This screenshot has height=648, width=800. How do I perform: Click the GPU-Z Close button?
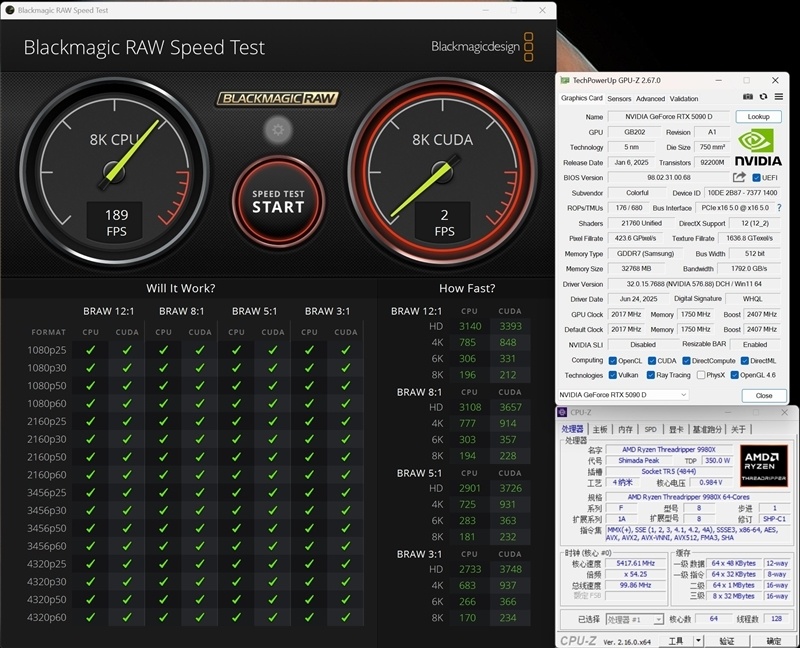(764, 395)
